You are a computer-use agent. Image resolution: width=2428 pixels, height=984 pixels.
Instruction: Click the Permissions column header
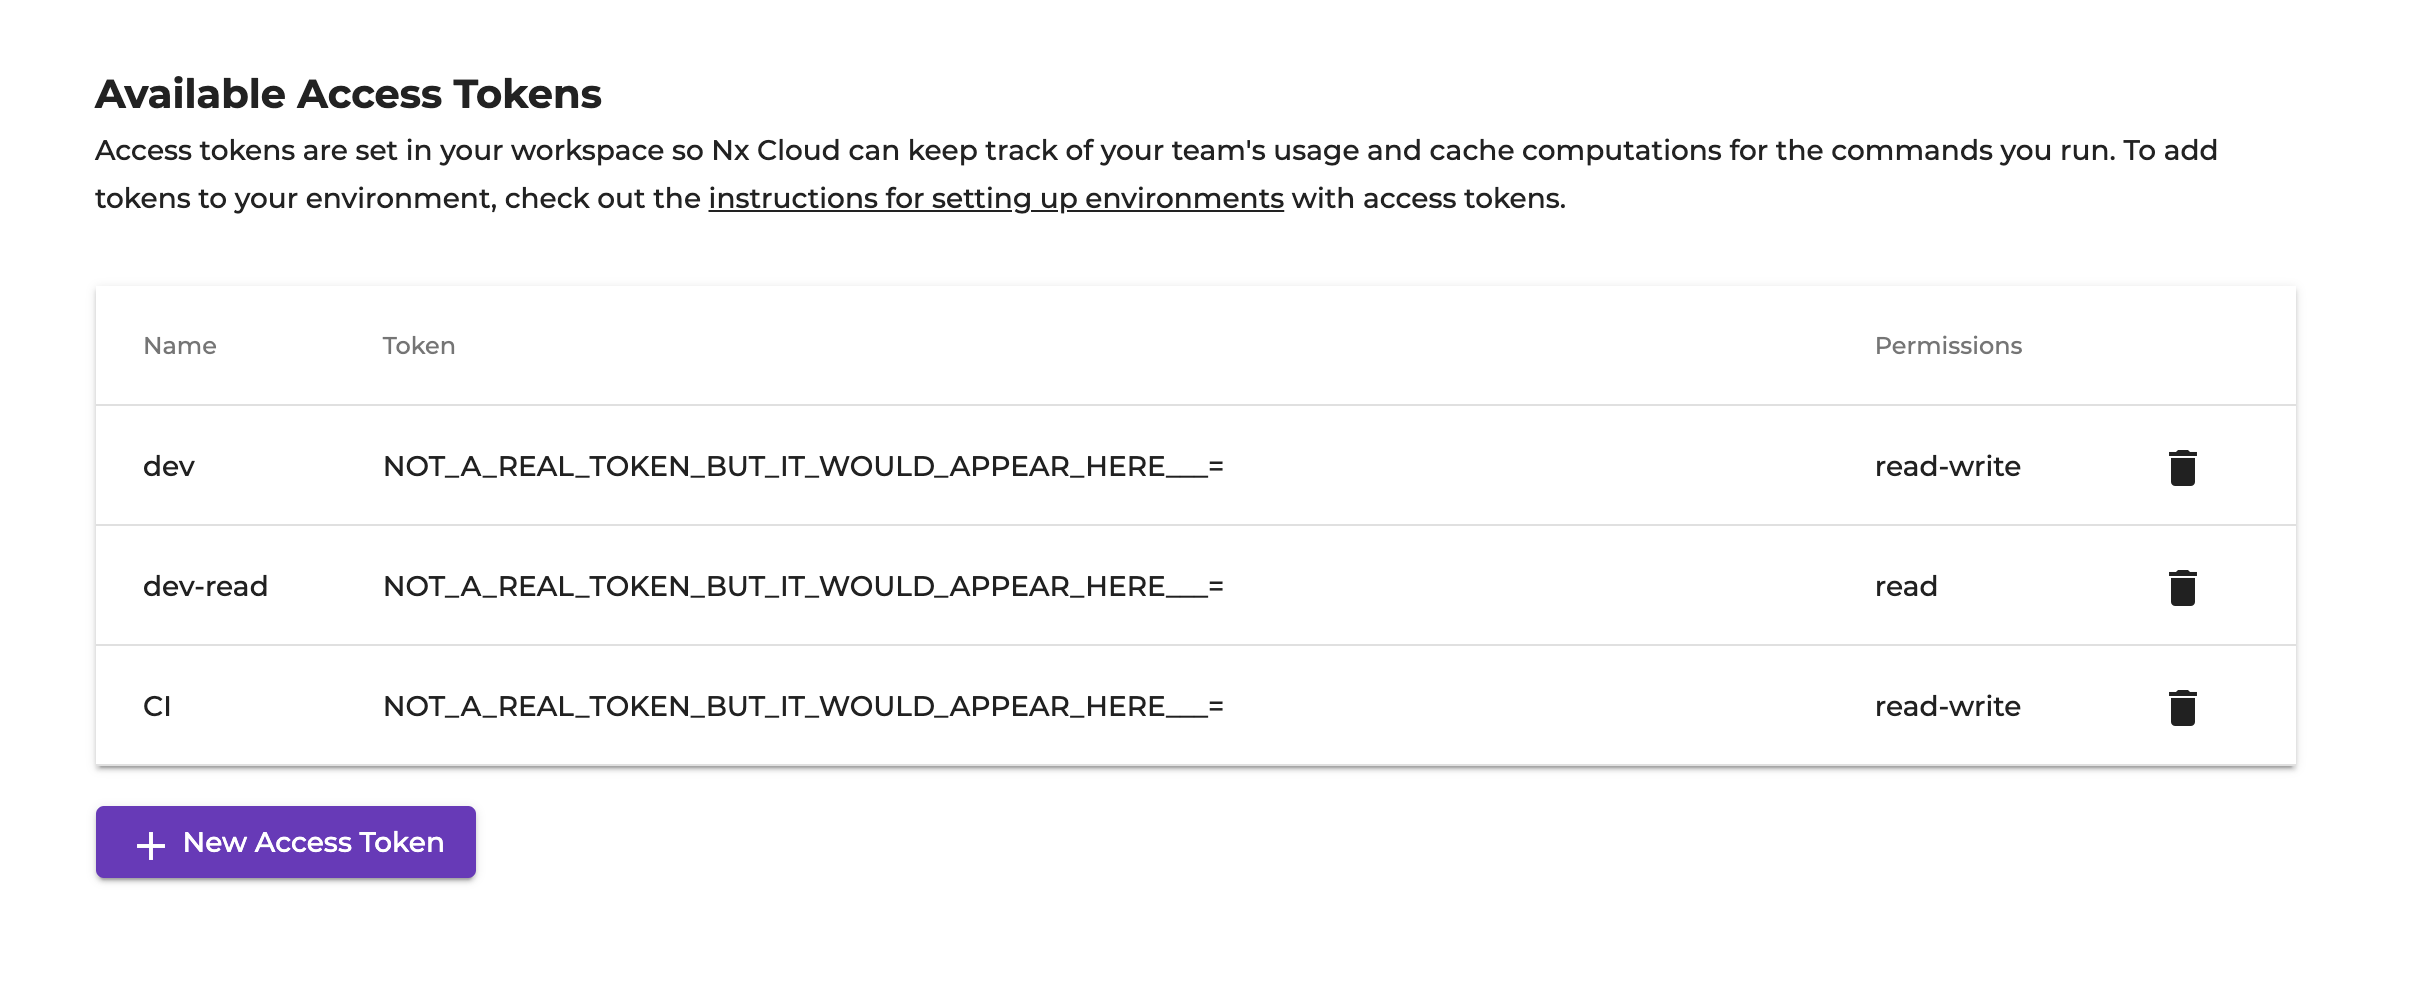(x=1947, y=346)
